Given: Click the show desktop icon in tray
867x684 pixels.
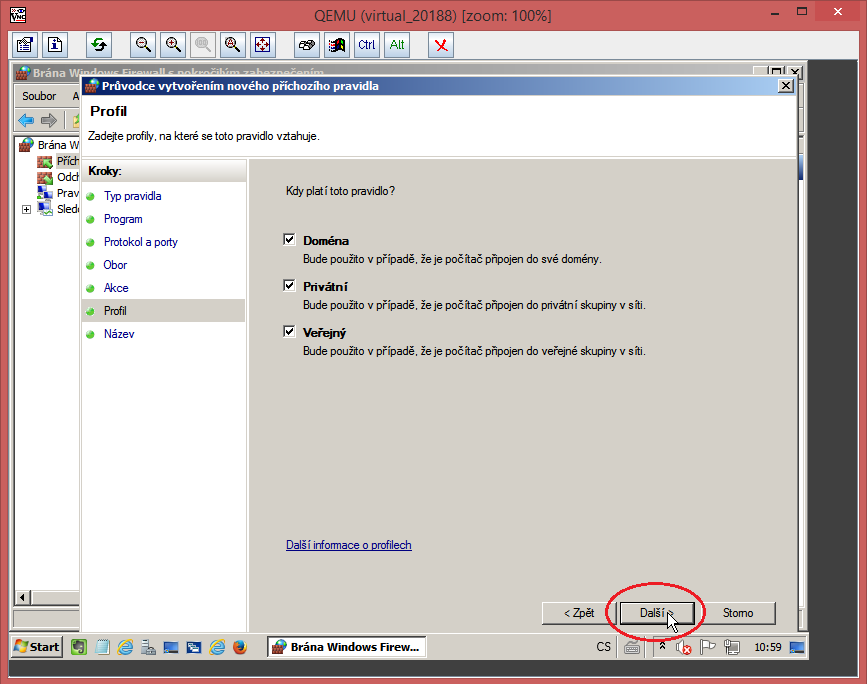Looking at the screenshot, I should coord(797,647).
